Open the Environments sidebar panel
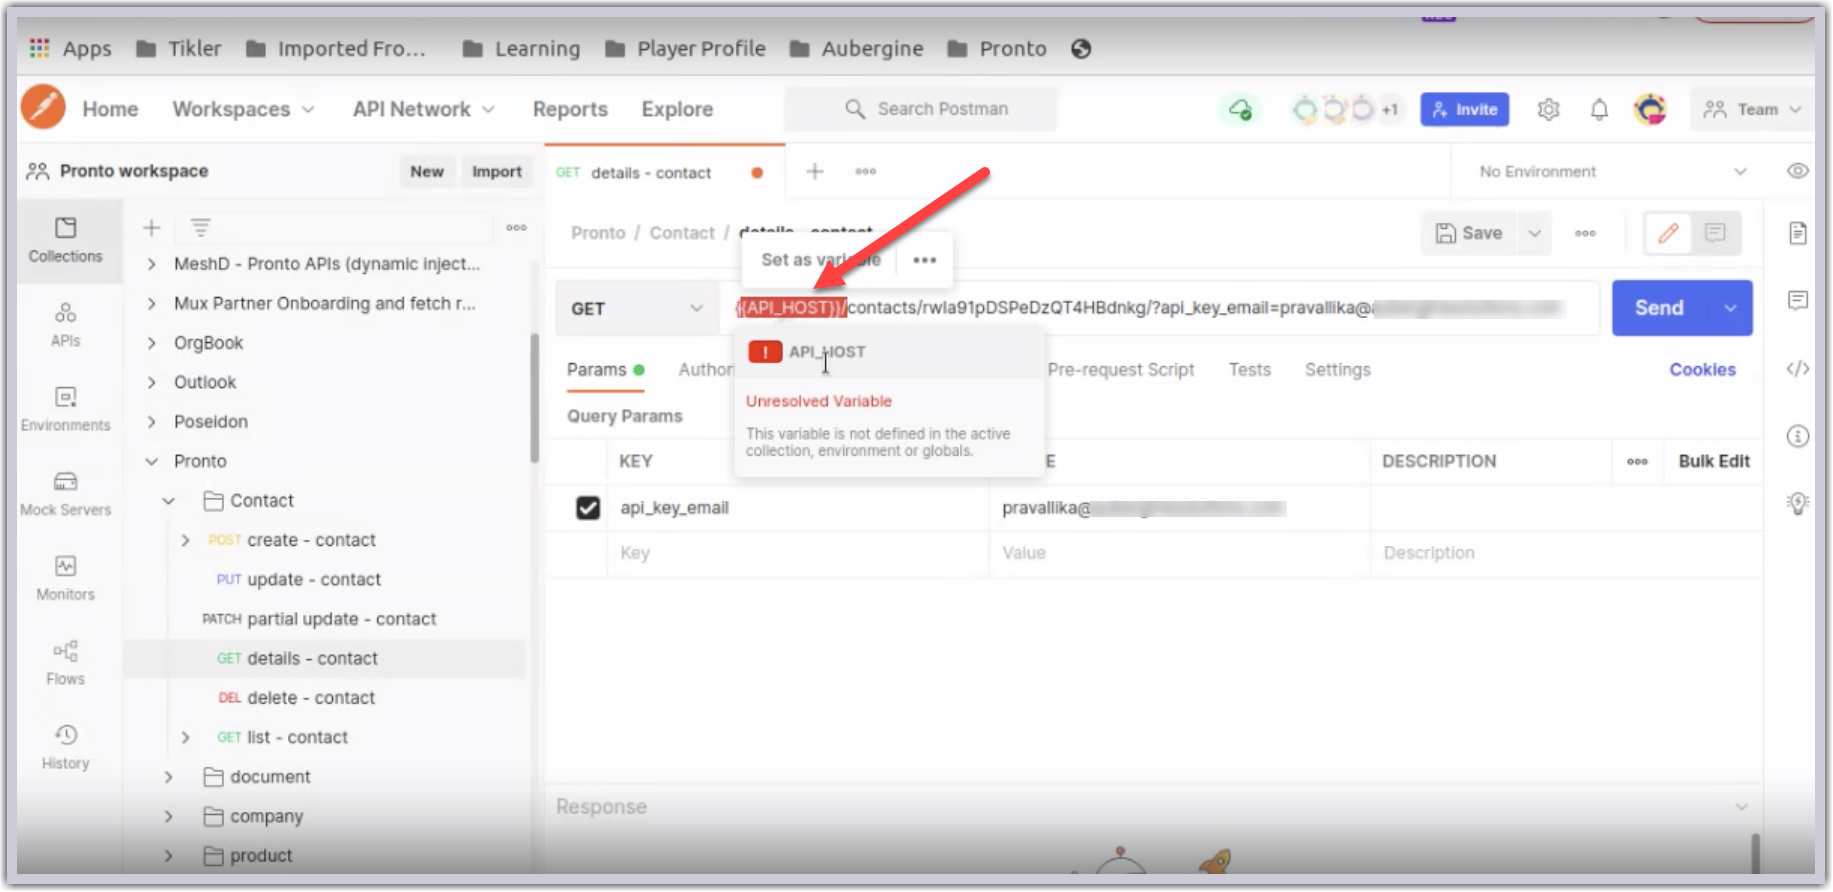The image size is (1833, 892). pos(66,409)
